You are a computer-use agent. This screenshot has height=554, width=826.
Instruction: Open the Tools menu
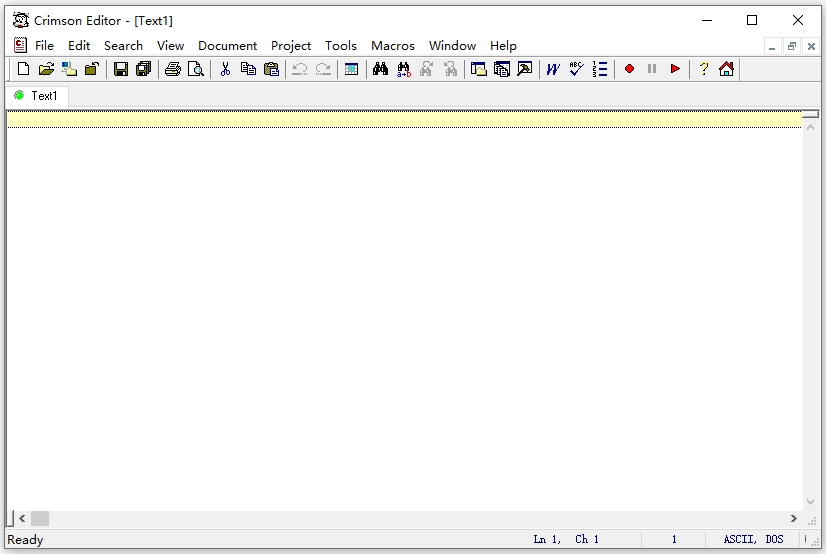(341, 45)
